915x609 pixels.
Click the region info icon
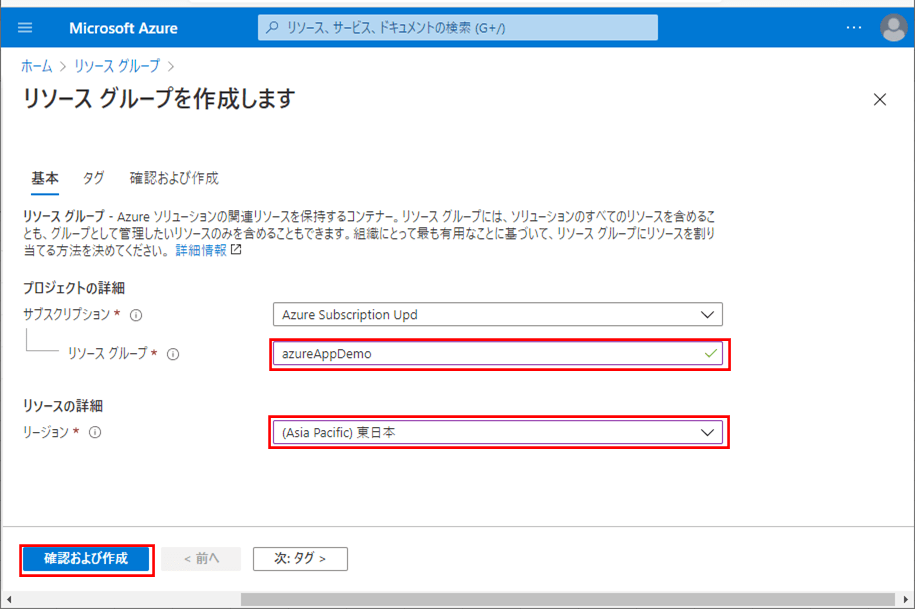(96, 433)
